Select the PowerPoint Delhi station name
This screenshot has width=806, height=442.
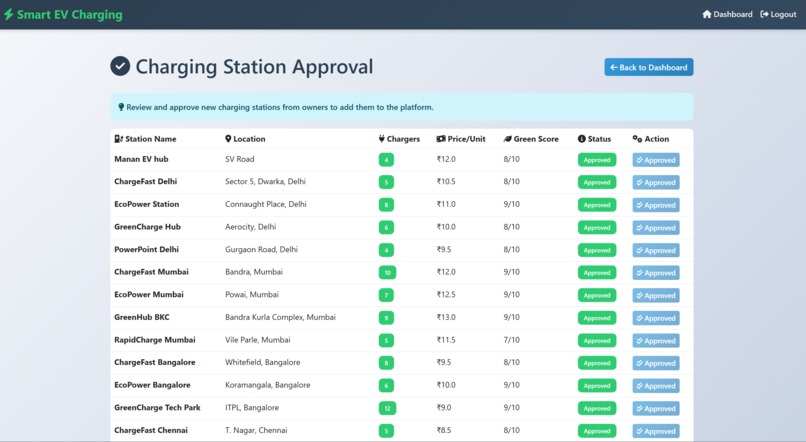point(146,249)
